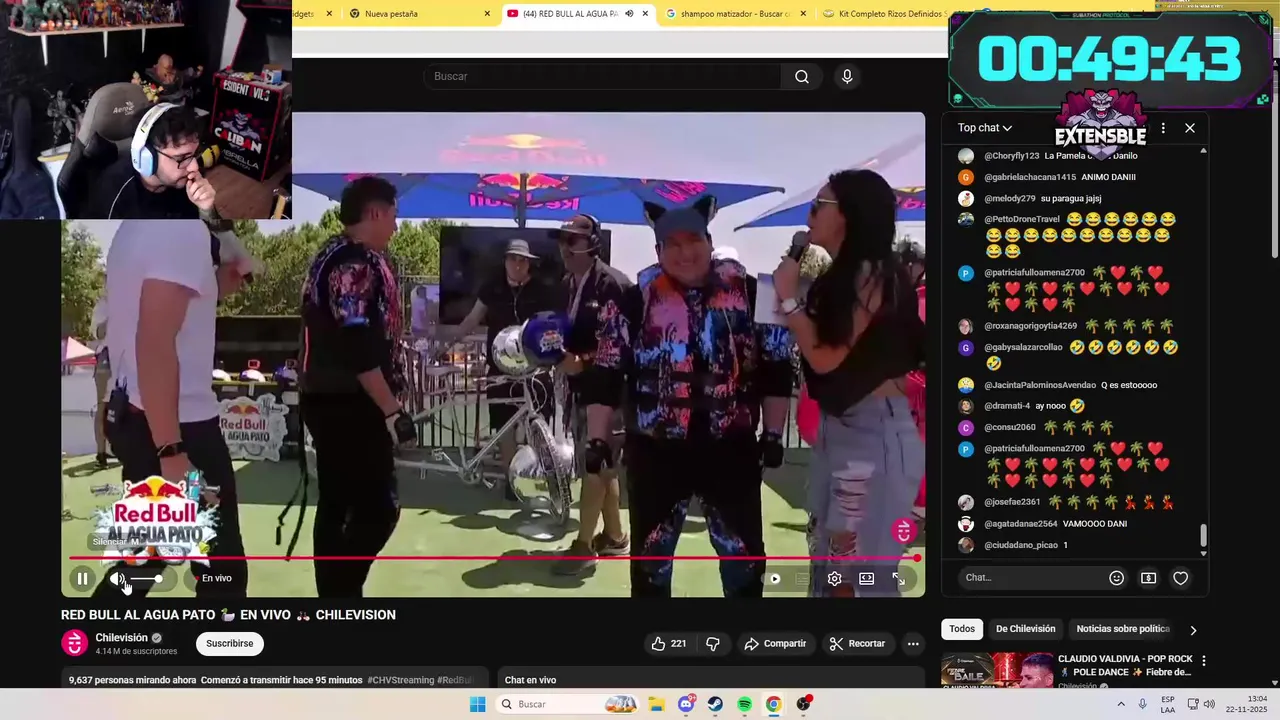1280x720 pixels.
Task: Open Chilevisión channel name link
Action: [x=121, y=637]
